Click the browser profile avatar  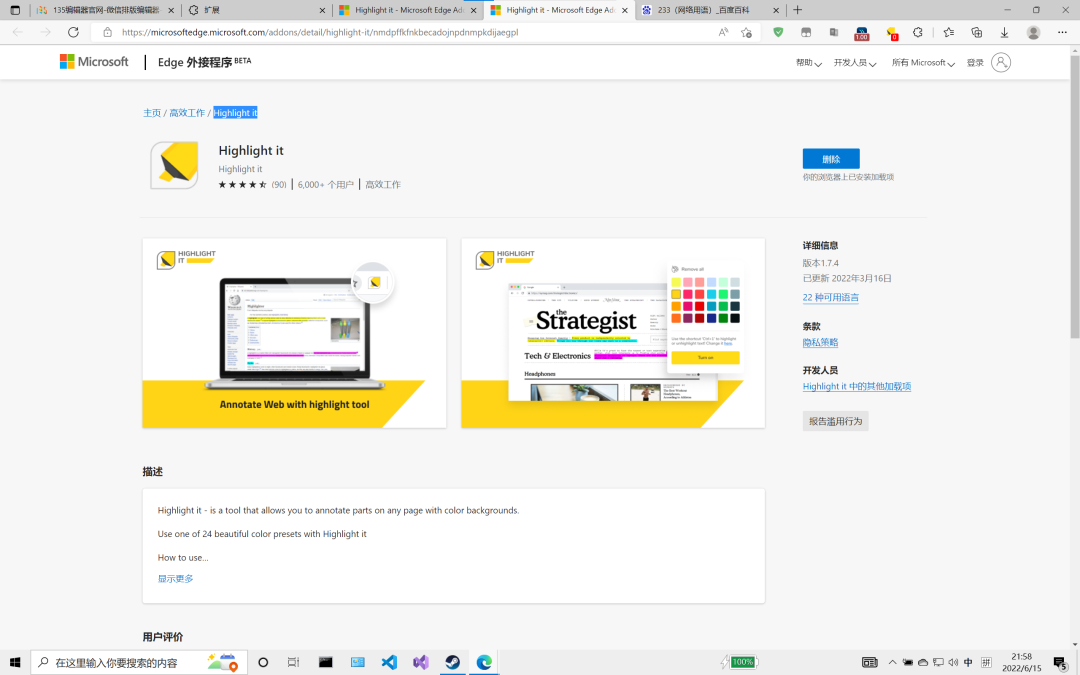click(x=1033, y=32)
